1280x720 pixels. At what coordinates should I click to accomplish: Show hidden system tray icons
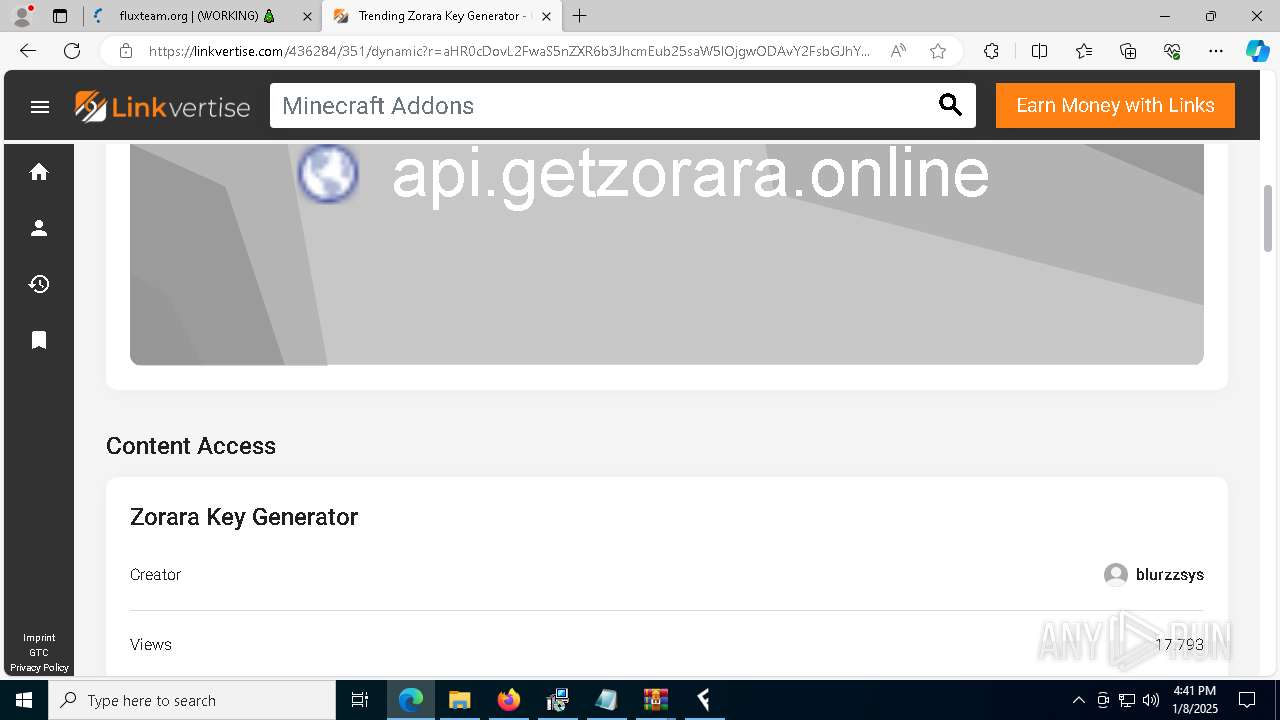[x=1078, y=700]
